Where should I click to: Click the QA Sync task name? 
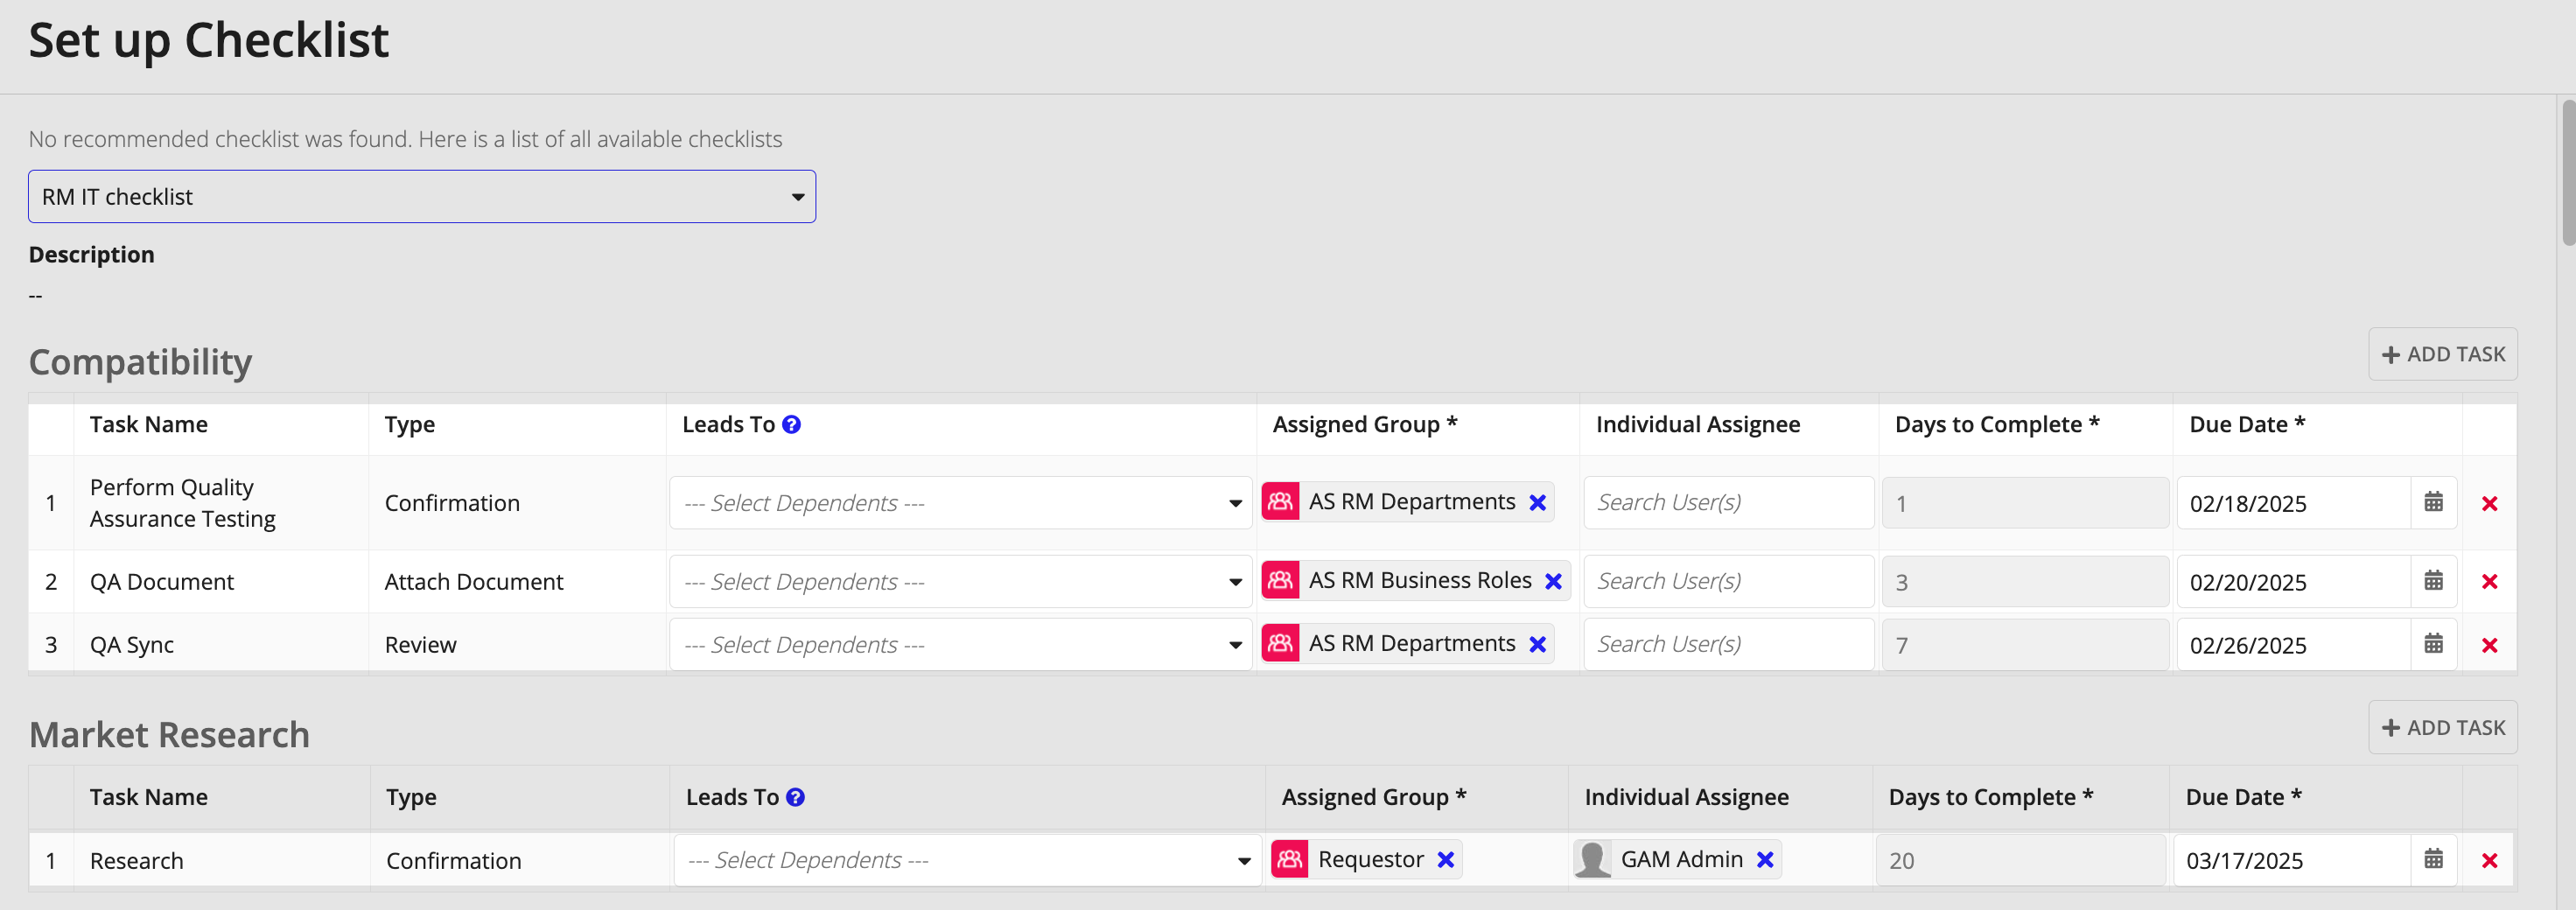click(x=132, y=645)
